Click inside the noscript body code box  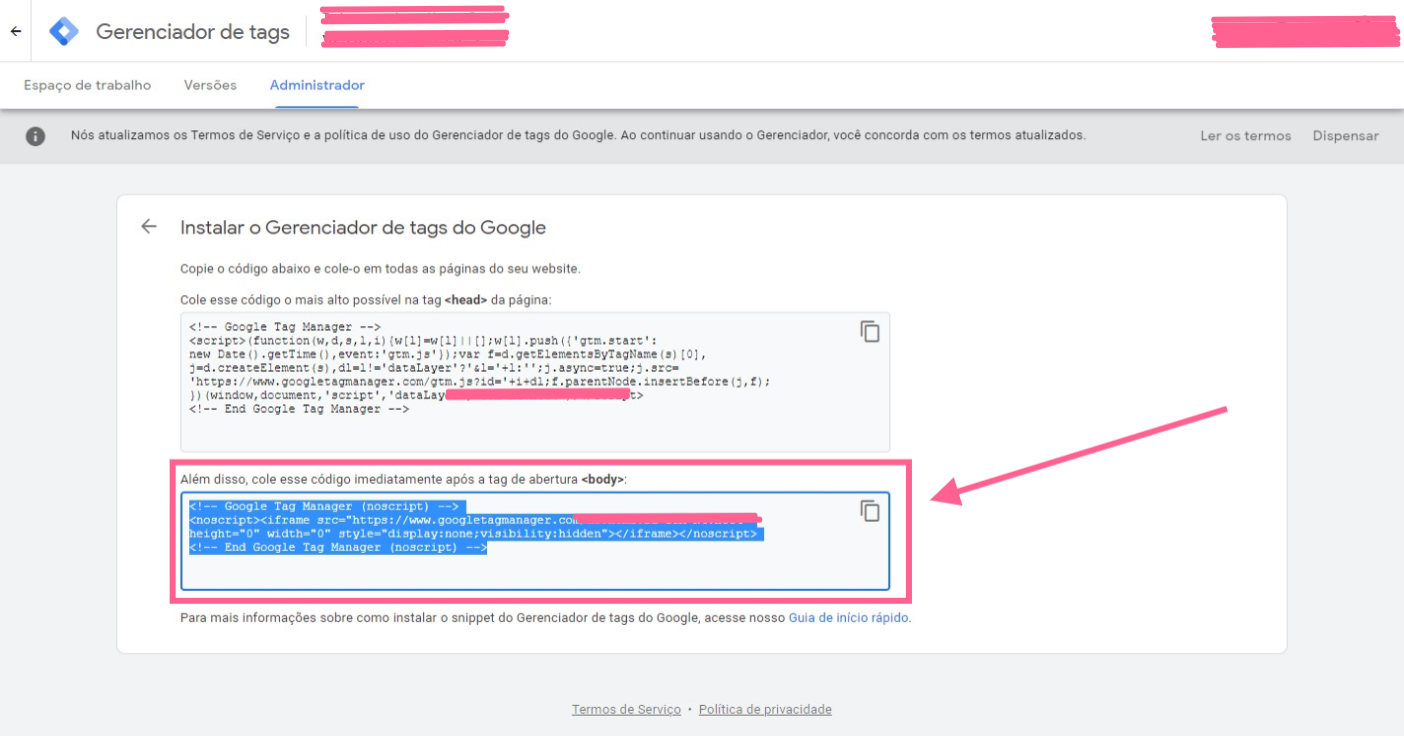[x=535, y=541]
